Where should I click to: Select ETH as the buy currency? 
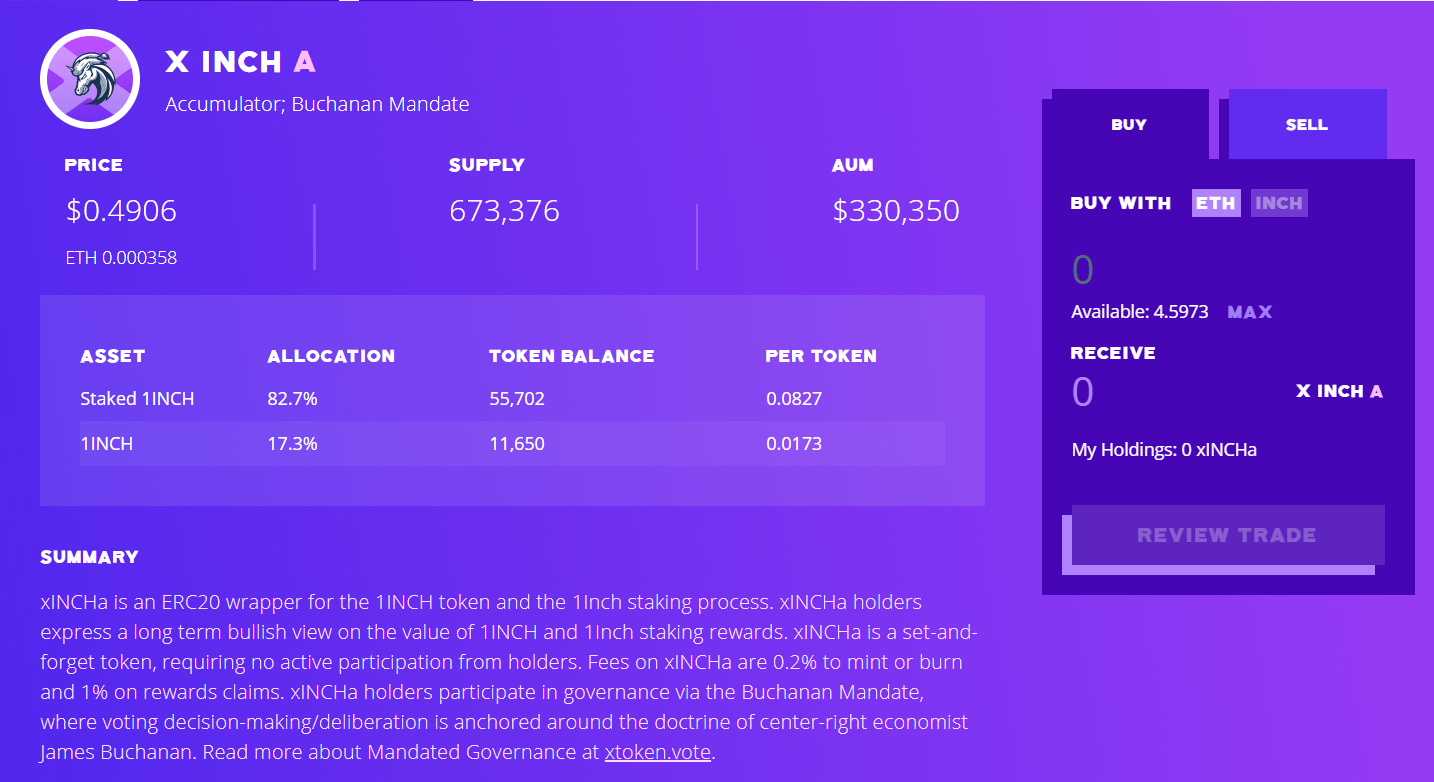click(x=1215, y=202)
